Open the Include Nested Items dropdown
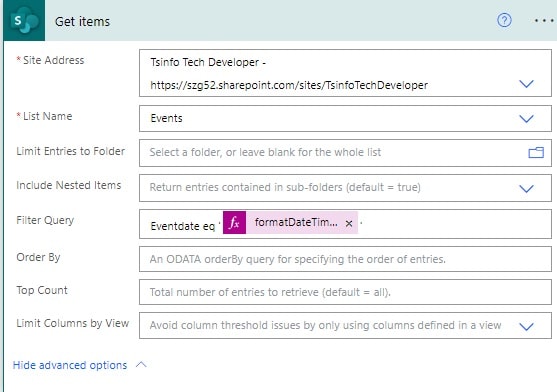557x392 pixels. click(x=526, y=188)
